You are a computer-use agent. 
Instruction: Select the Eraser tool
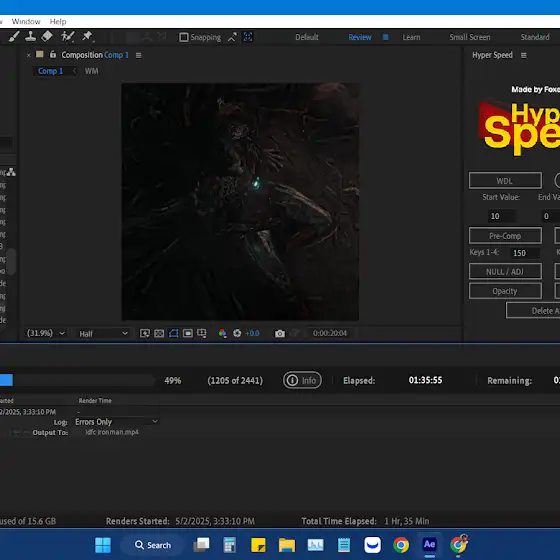47,36
